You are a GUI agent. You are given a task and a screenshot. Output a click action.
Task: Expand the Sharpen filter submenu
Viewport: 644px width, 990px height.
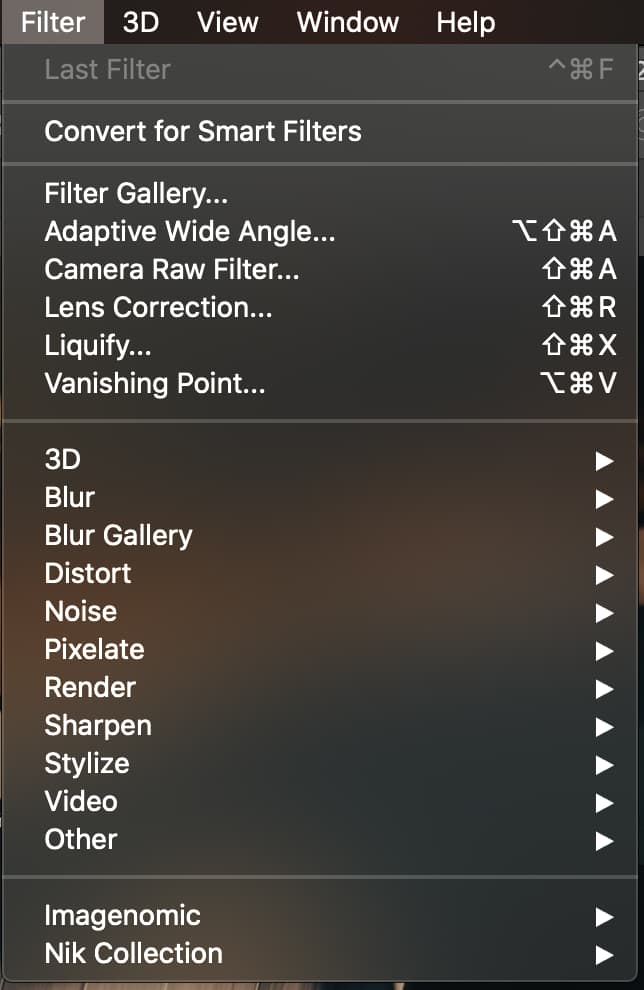click(x=319, y=725)
